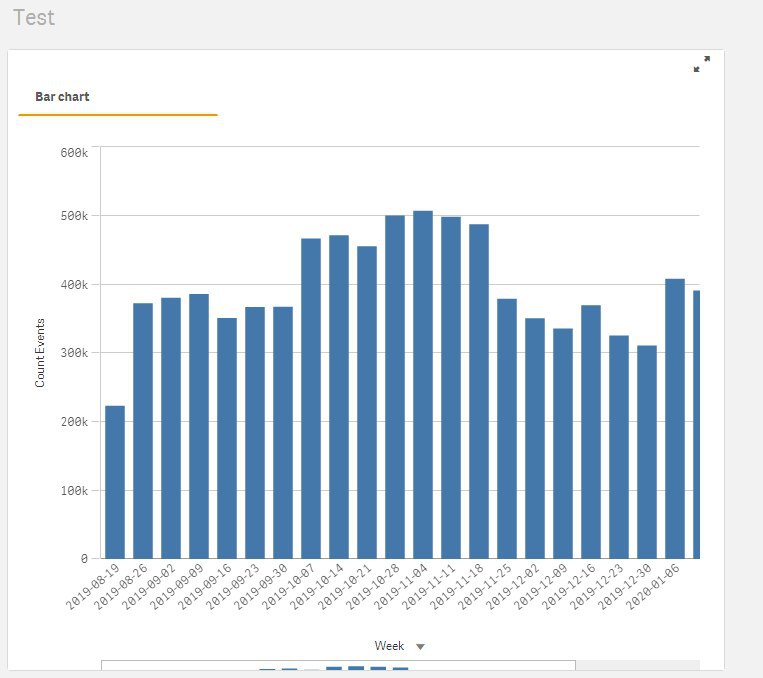The image size is (763, 678).
Task: Click the 2020-01-06 x-axis date label
Action: coord(652,587)
